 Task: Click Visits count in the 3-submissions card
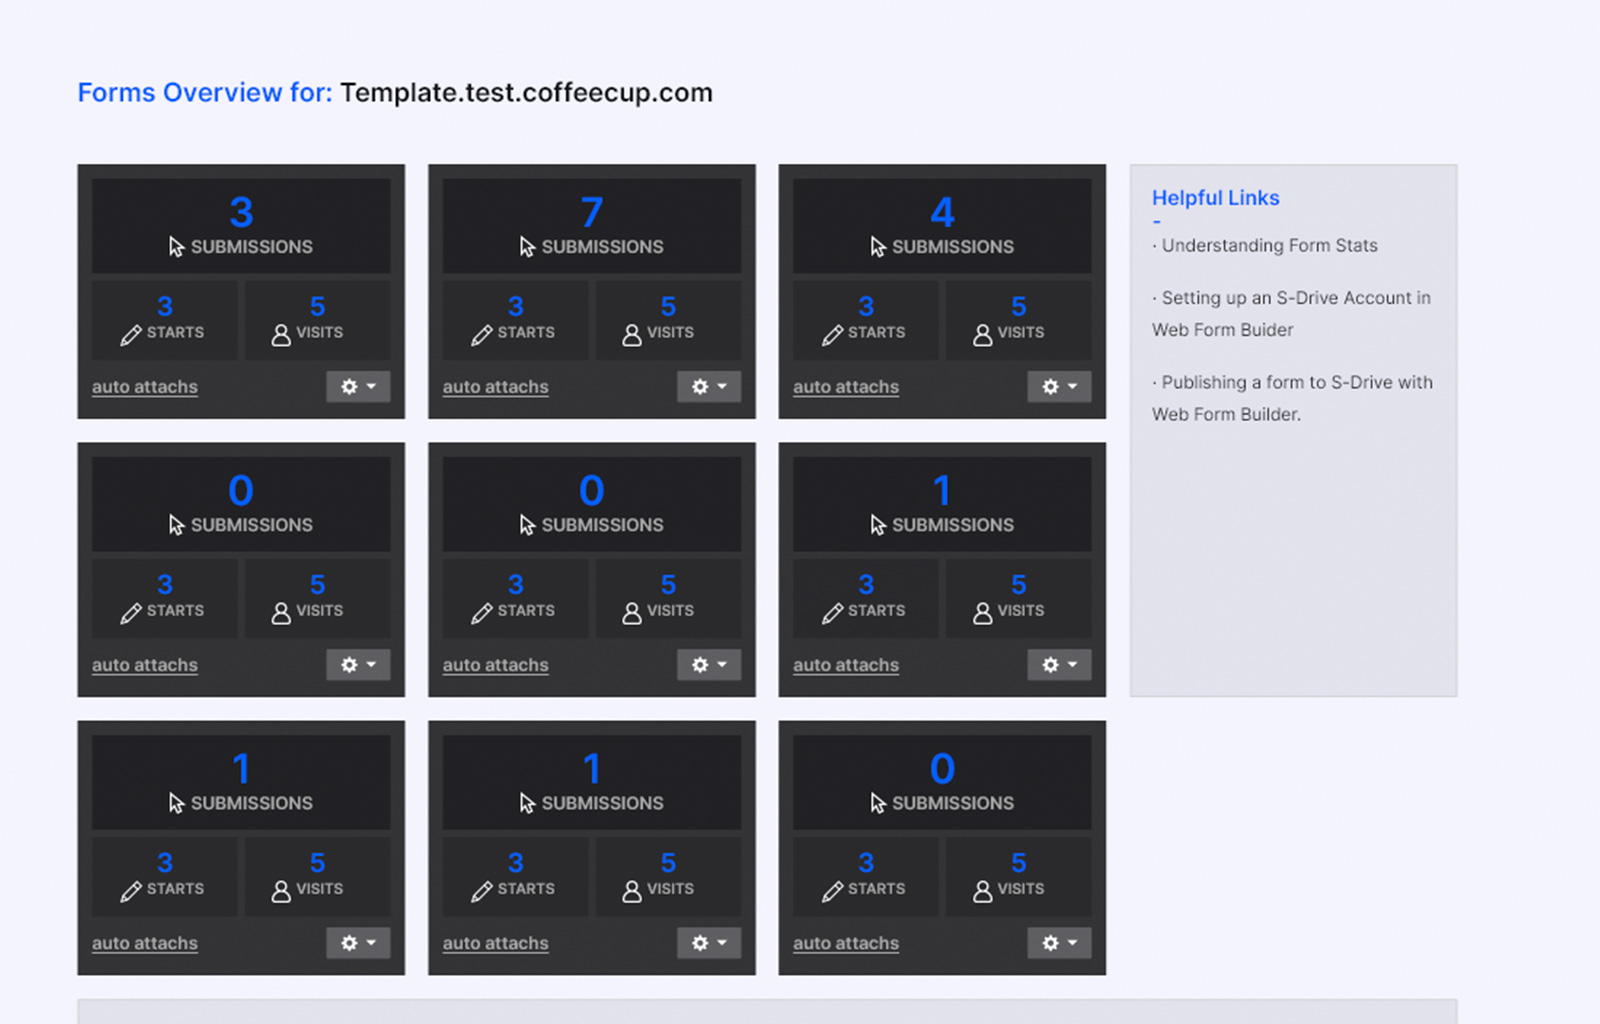[x=317, y=306]
